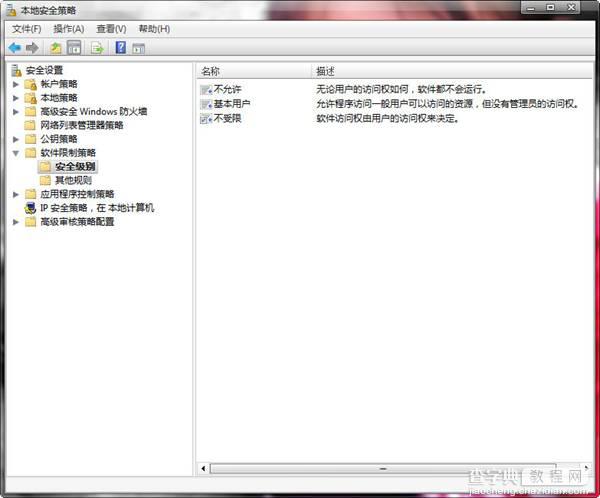Minimize the 本地安全策略 window

[531, 8]
